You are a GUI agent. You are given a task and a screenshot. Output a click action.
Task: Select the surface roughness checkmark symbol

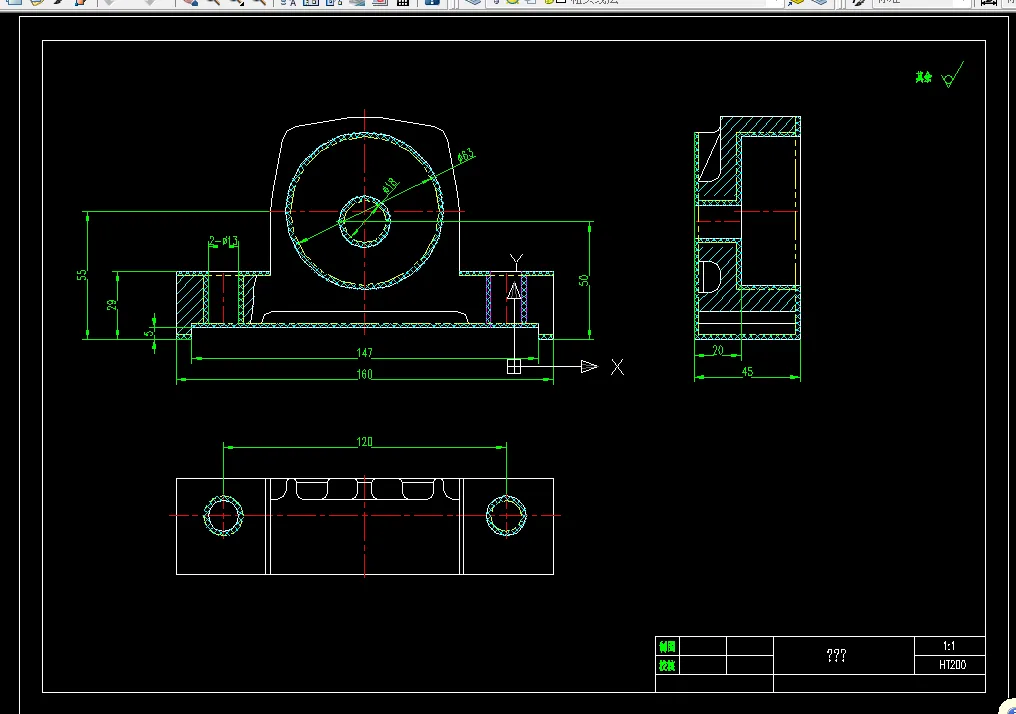pyautogui.click(x=952, y=75)
